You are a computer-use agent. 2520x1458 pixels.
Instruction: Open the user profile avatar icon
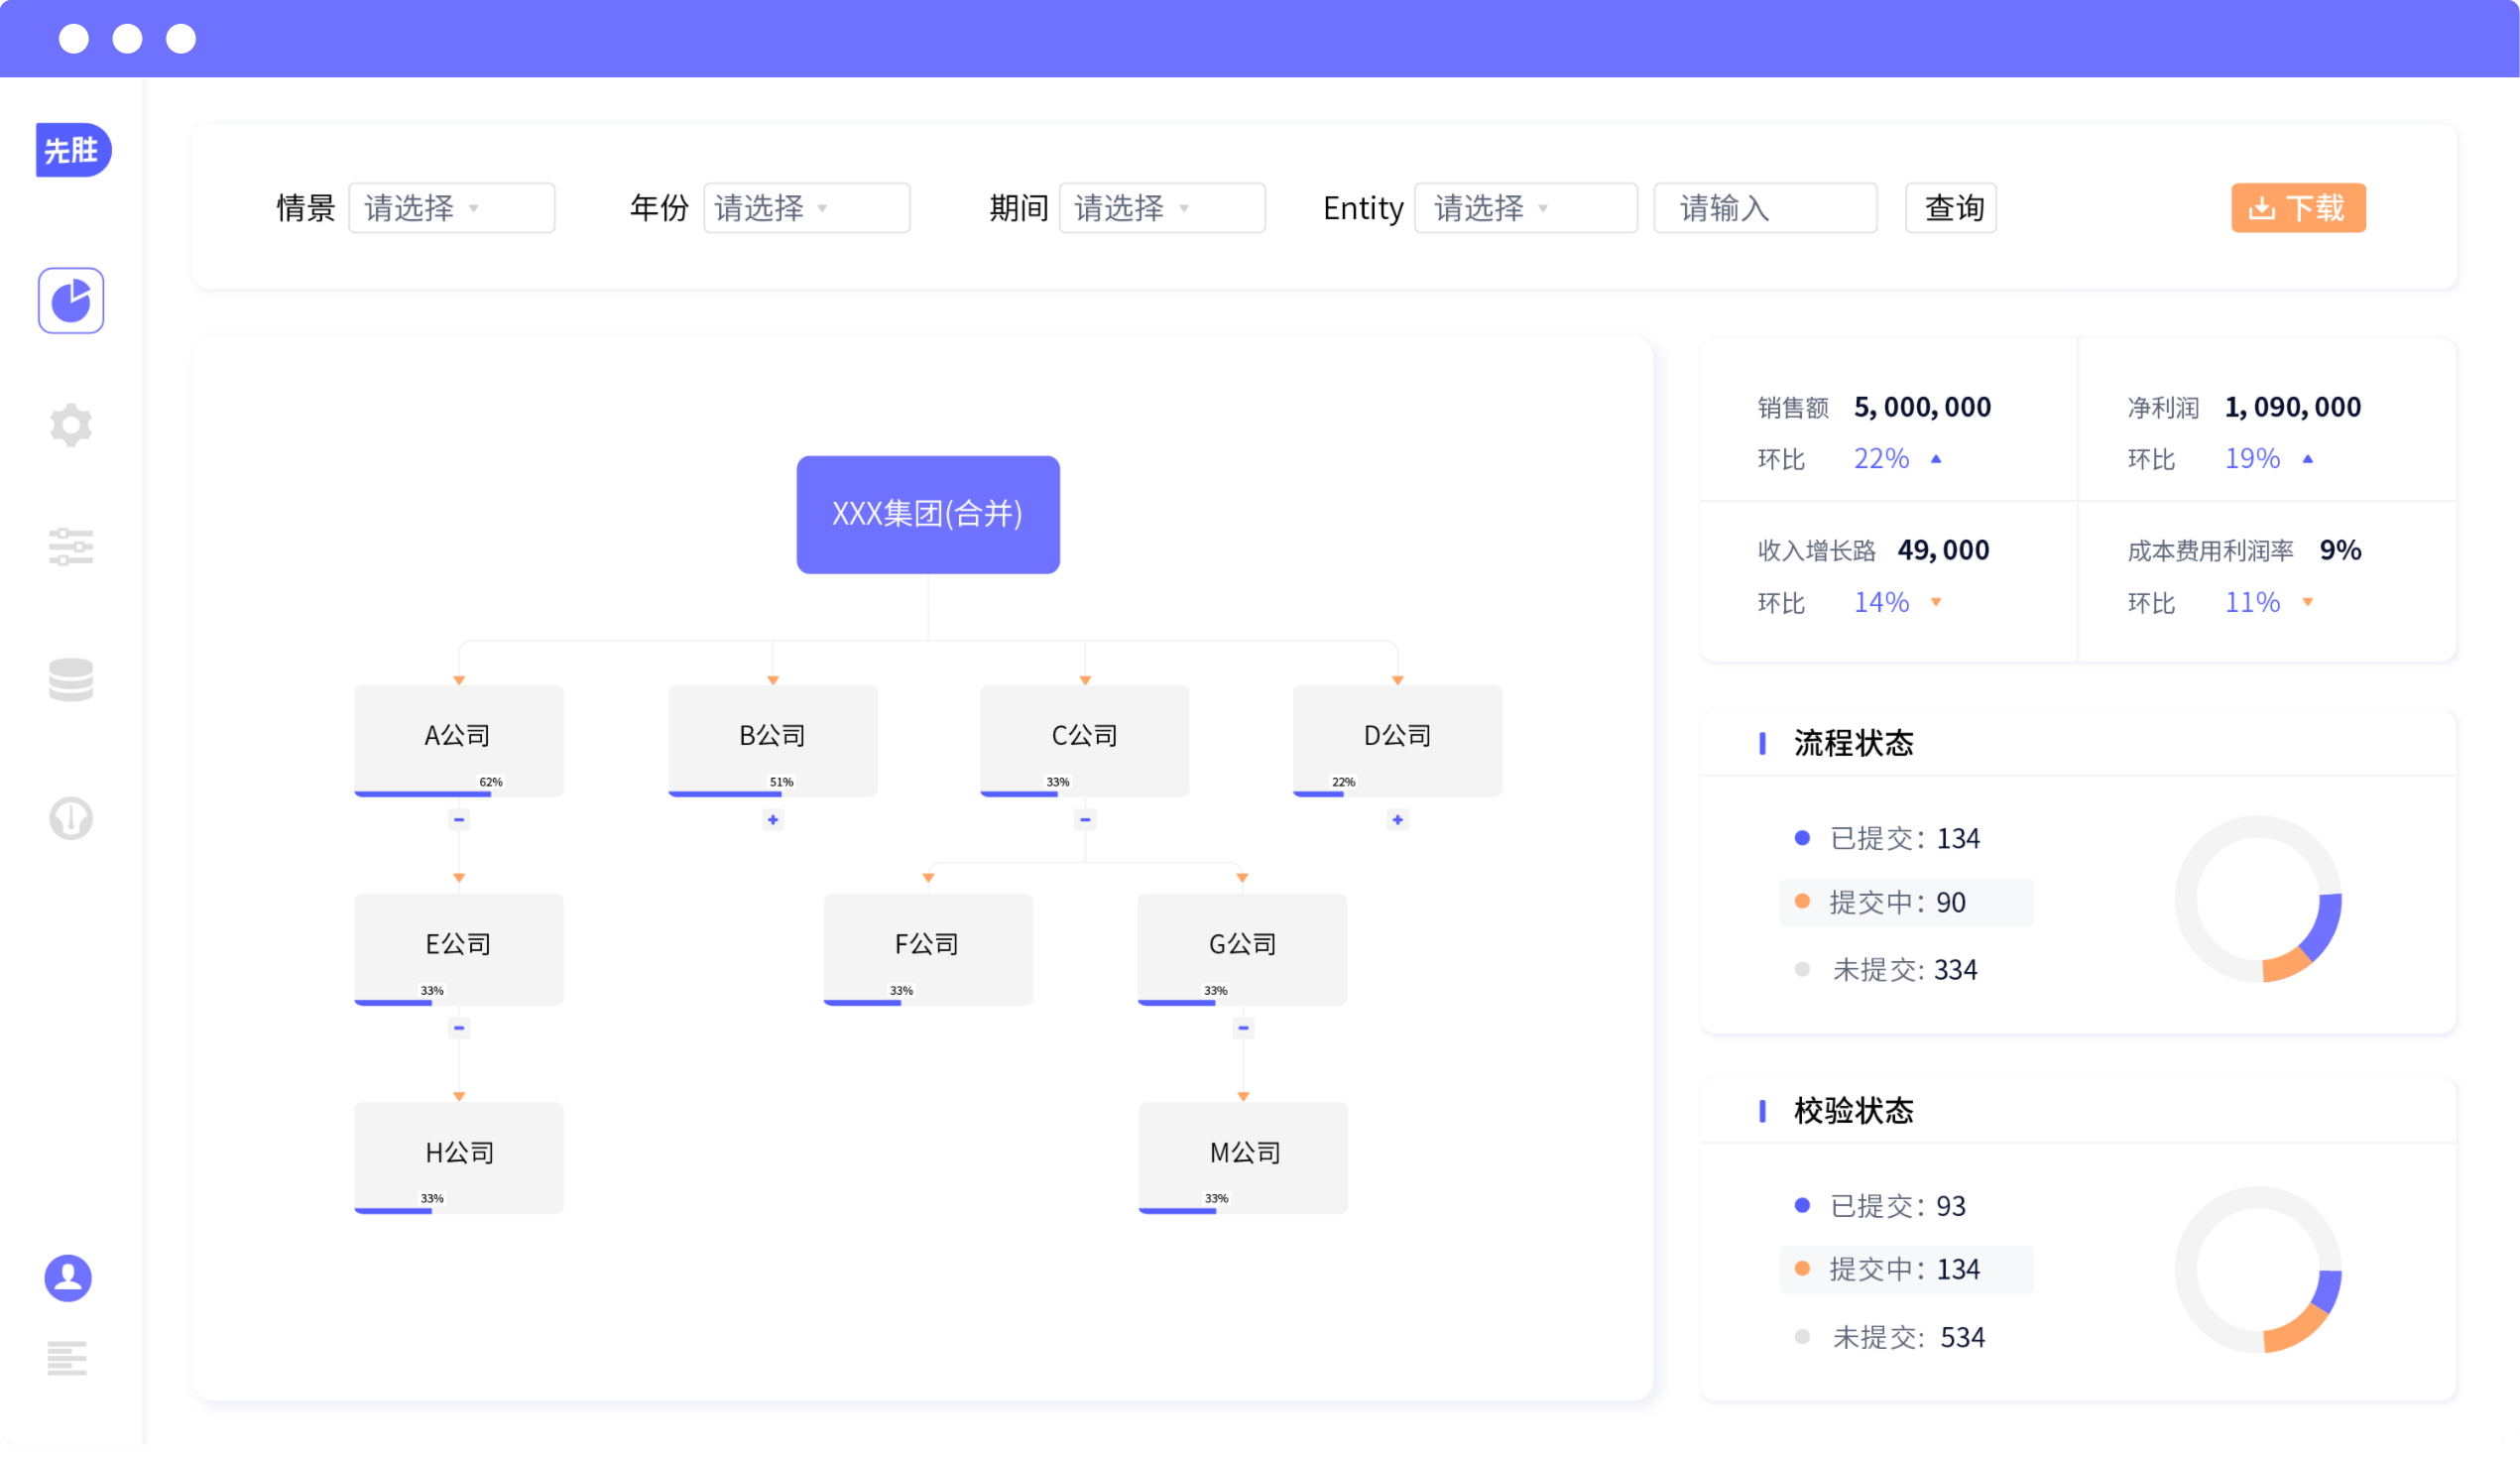click(68, 1278)
